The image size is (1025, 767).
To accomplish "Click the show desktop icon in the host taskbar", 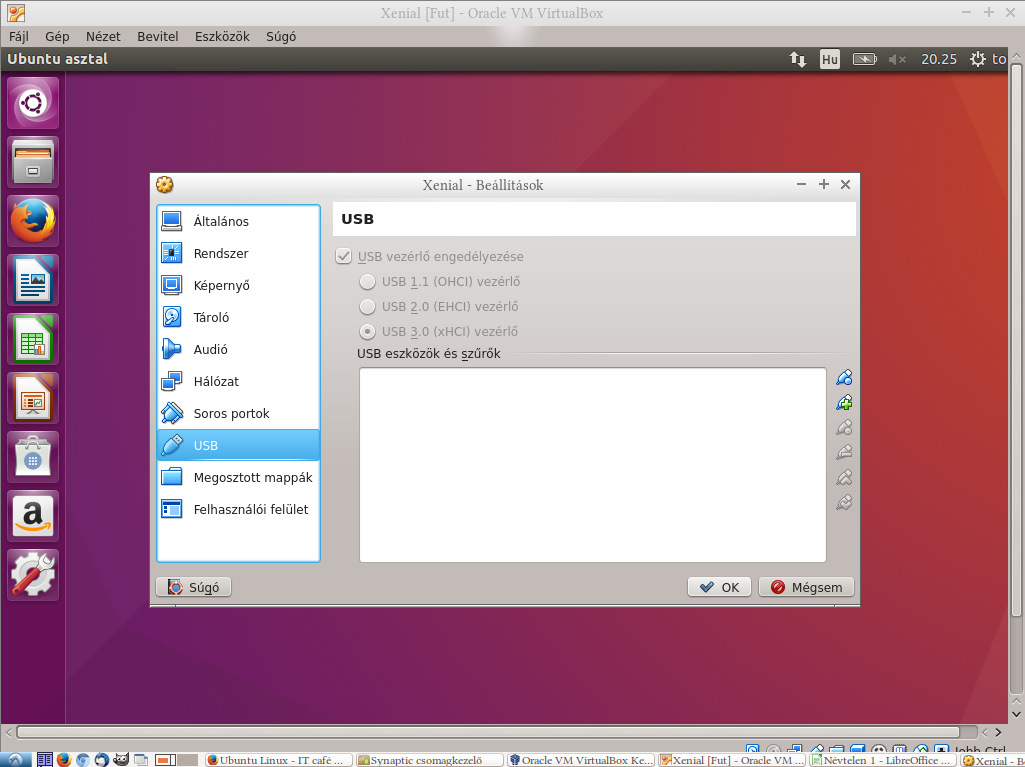I will [x=141, y=760].
